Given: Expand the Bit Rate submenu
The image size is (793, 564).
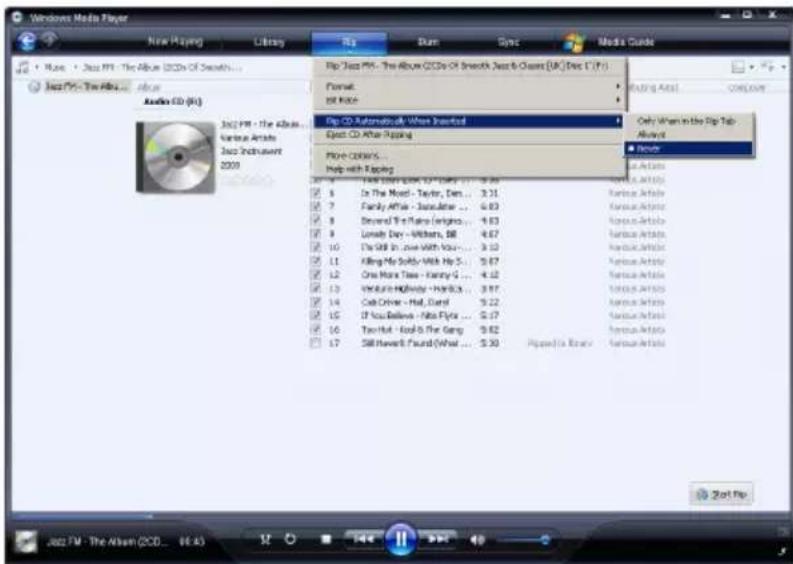Looking at the screenshot, I should (469, 100).
